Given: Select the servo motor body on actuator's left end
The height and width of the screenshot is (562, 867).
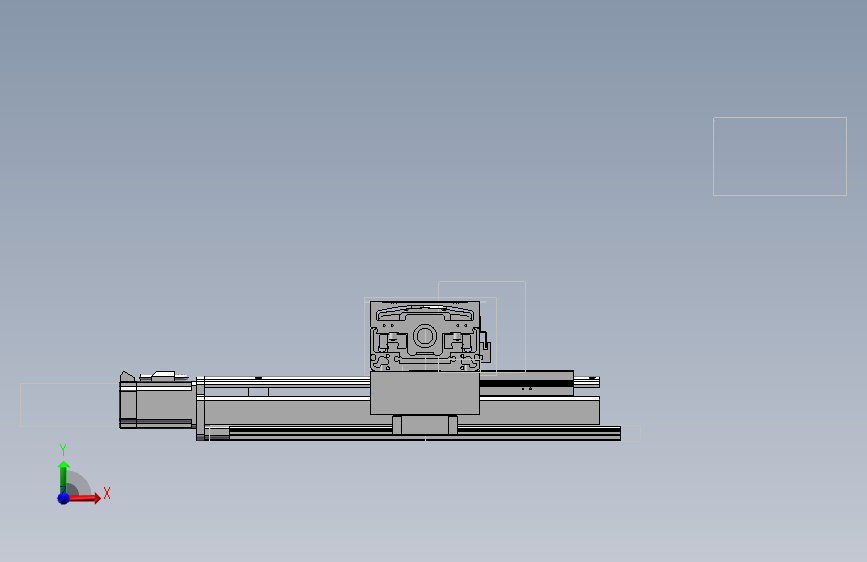Looking at the screenshot, I should click(156, 404).
